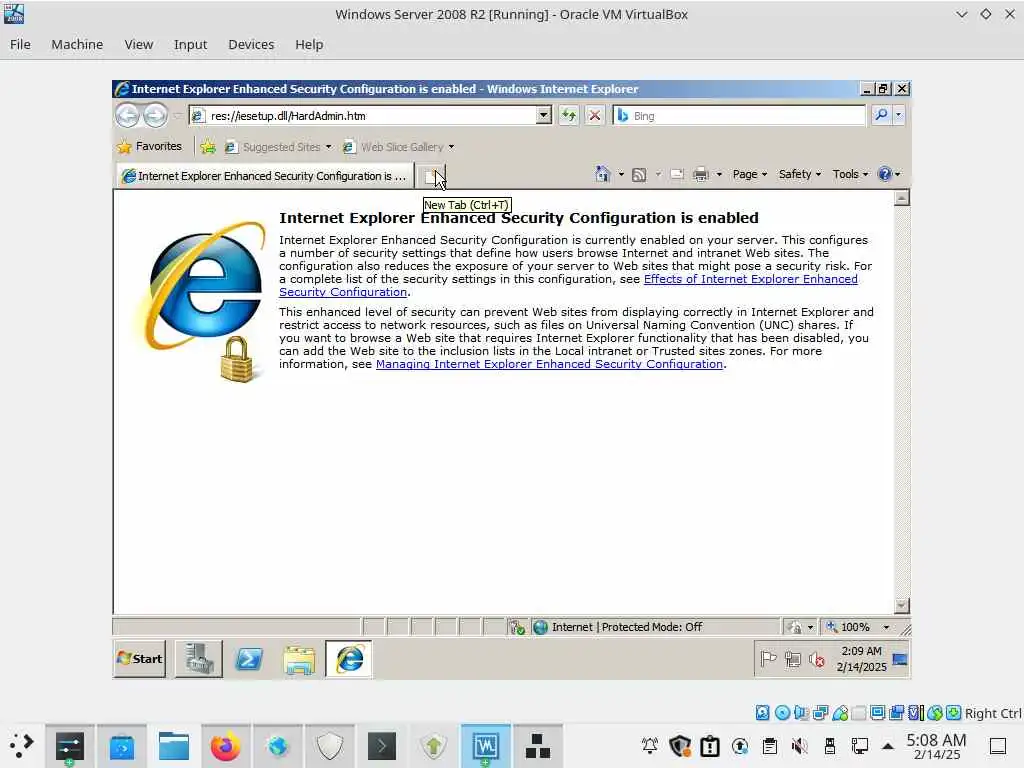Launch Server Manager from taskbar

199,659
